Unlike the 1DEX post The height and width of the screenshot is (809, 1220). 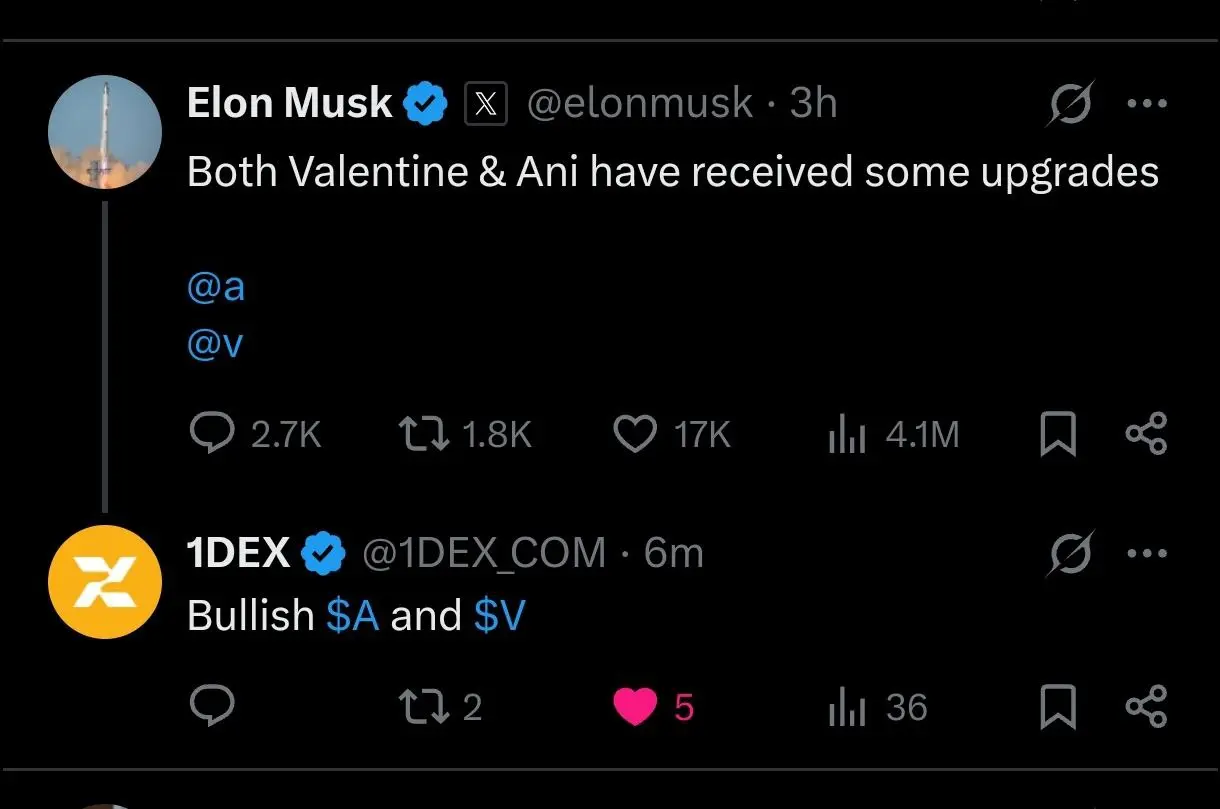[634, 707]
